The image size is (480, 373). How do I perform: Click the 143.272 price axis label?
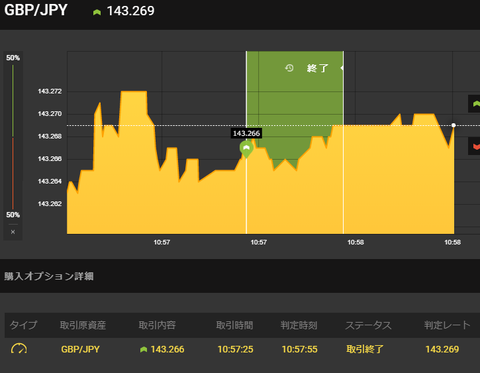(50, 91)
